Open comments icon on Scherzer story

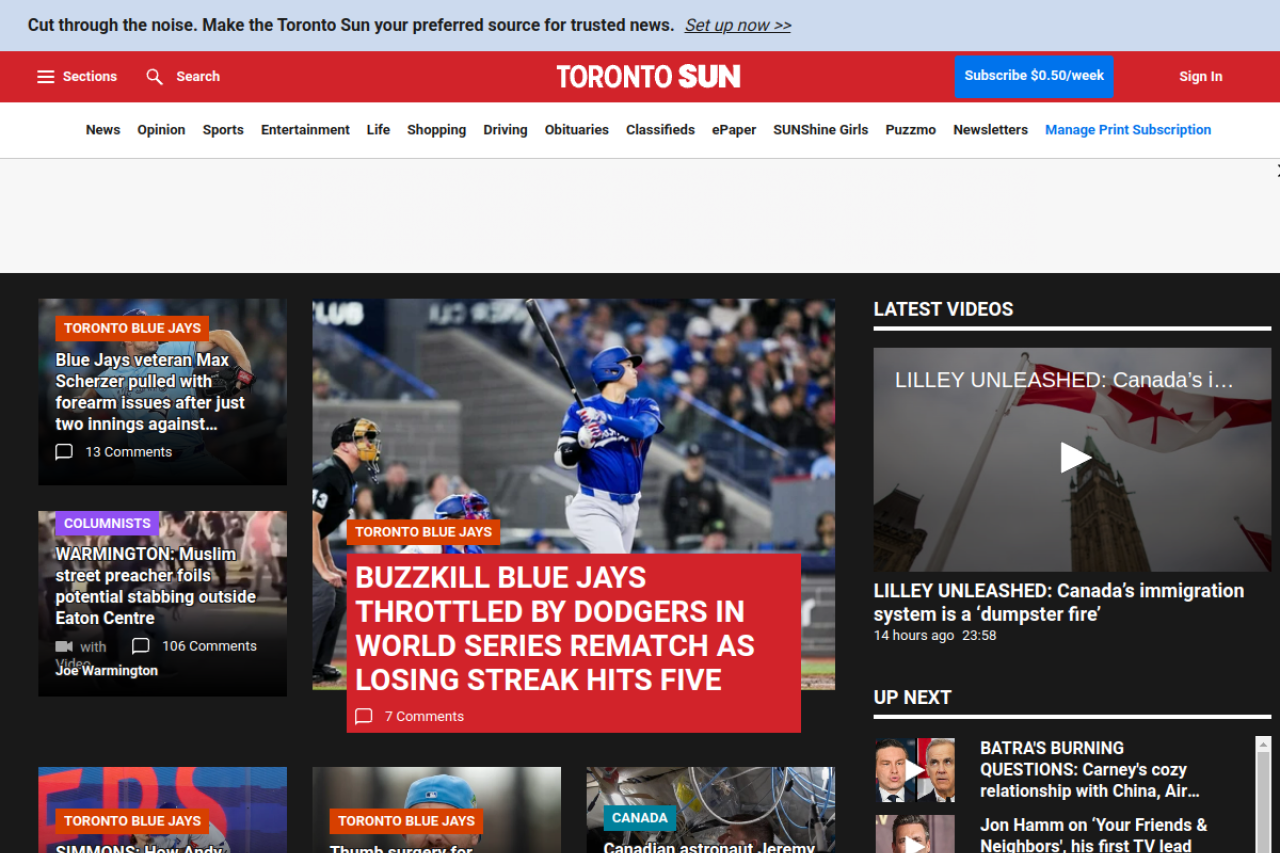click(x=64, y=452)
